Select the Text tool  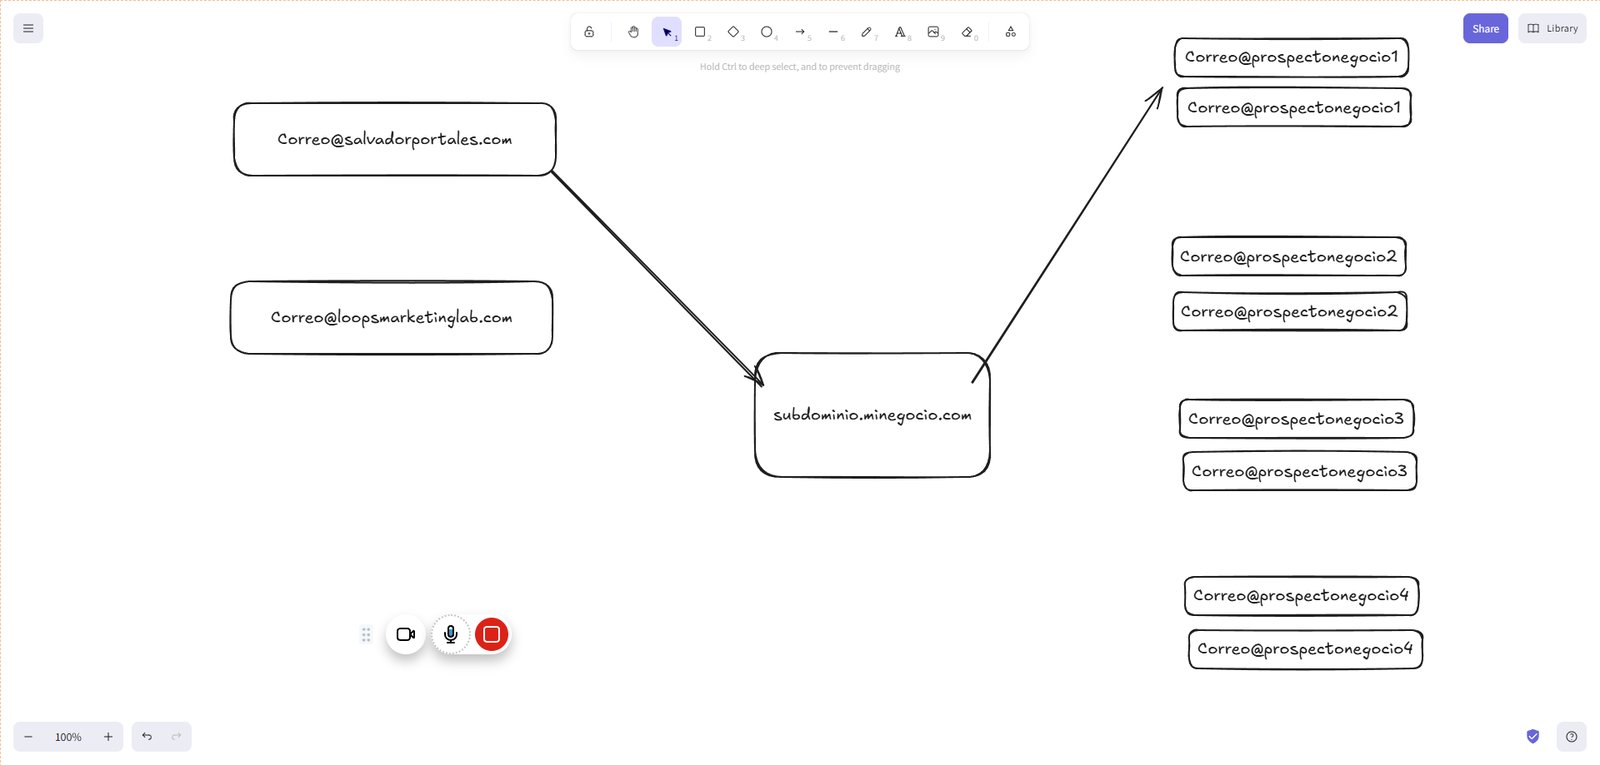[900, 32]
